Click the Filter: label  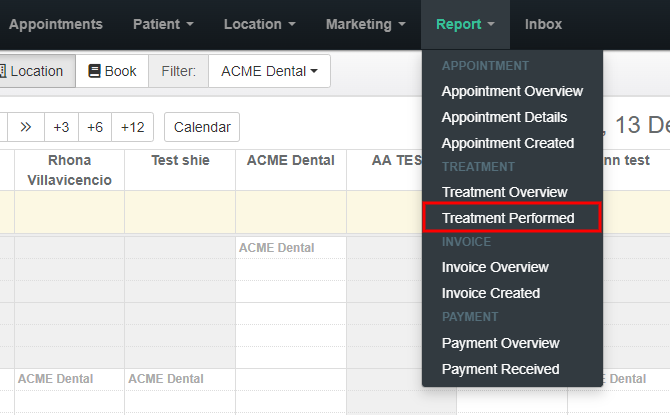coord(178,71)
